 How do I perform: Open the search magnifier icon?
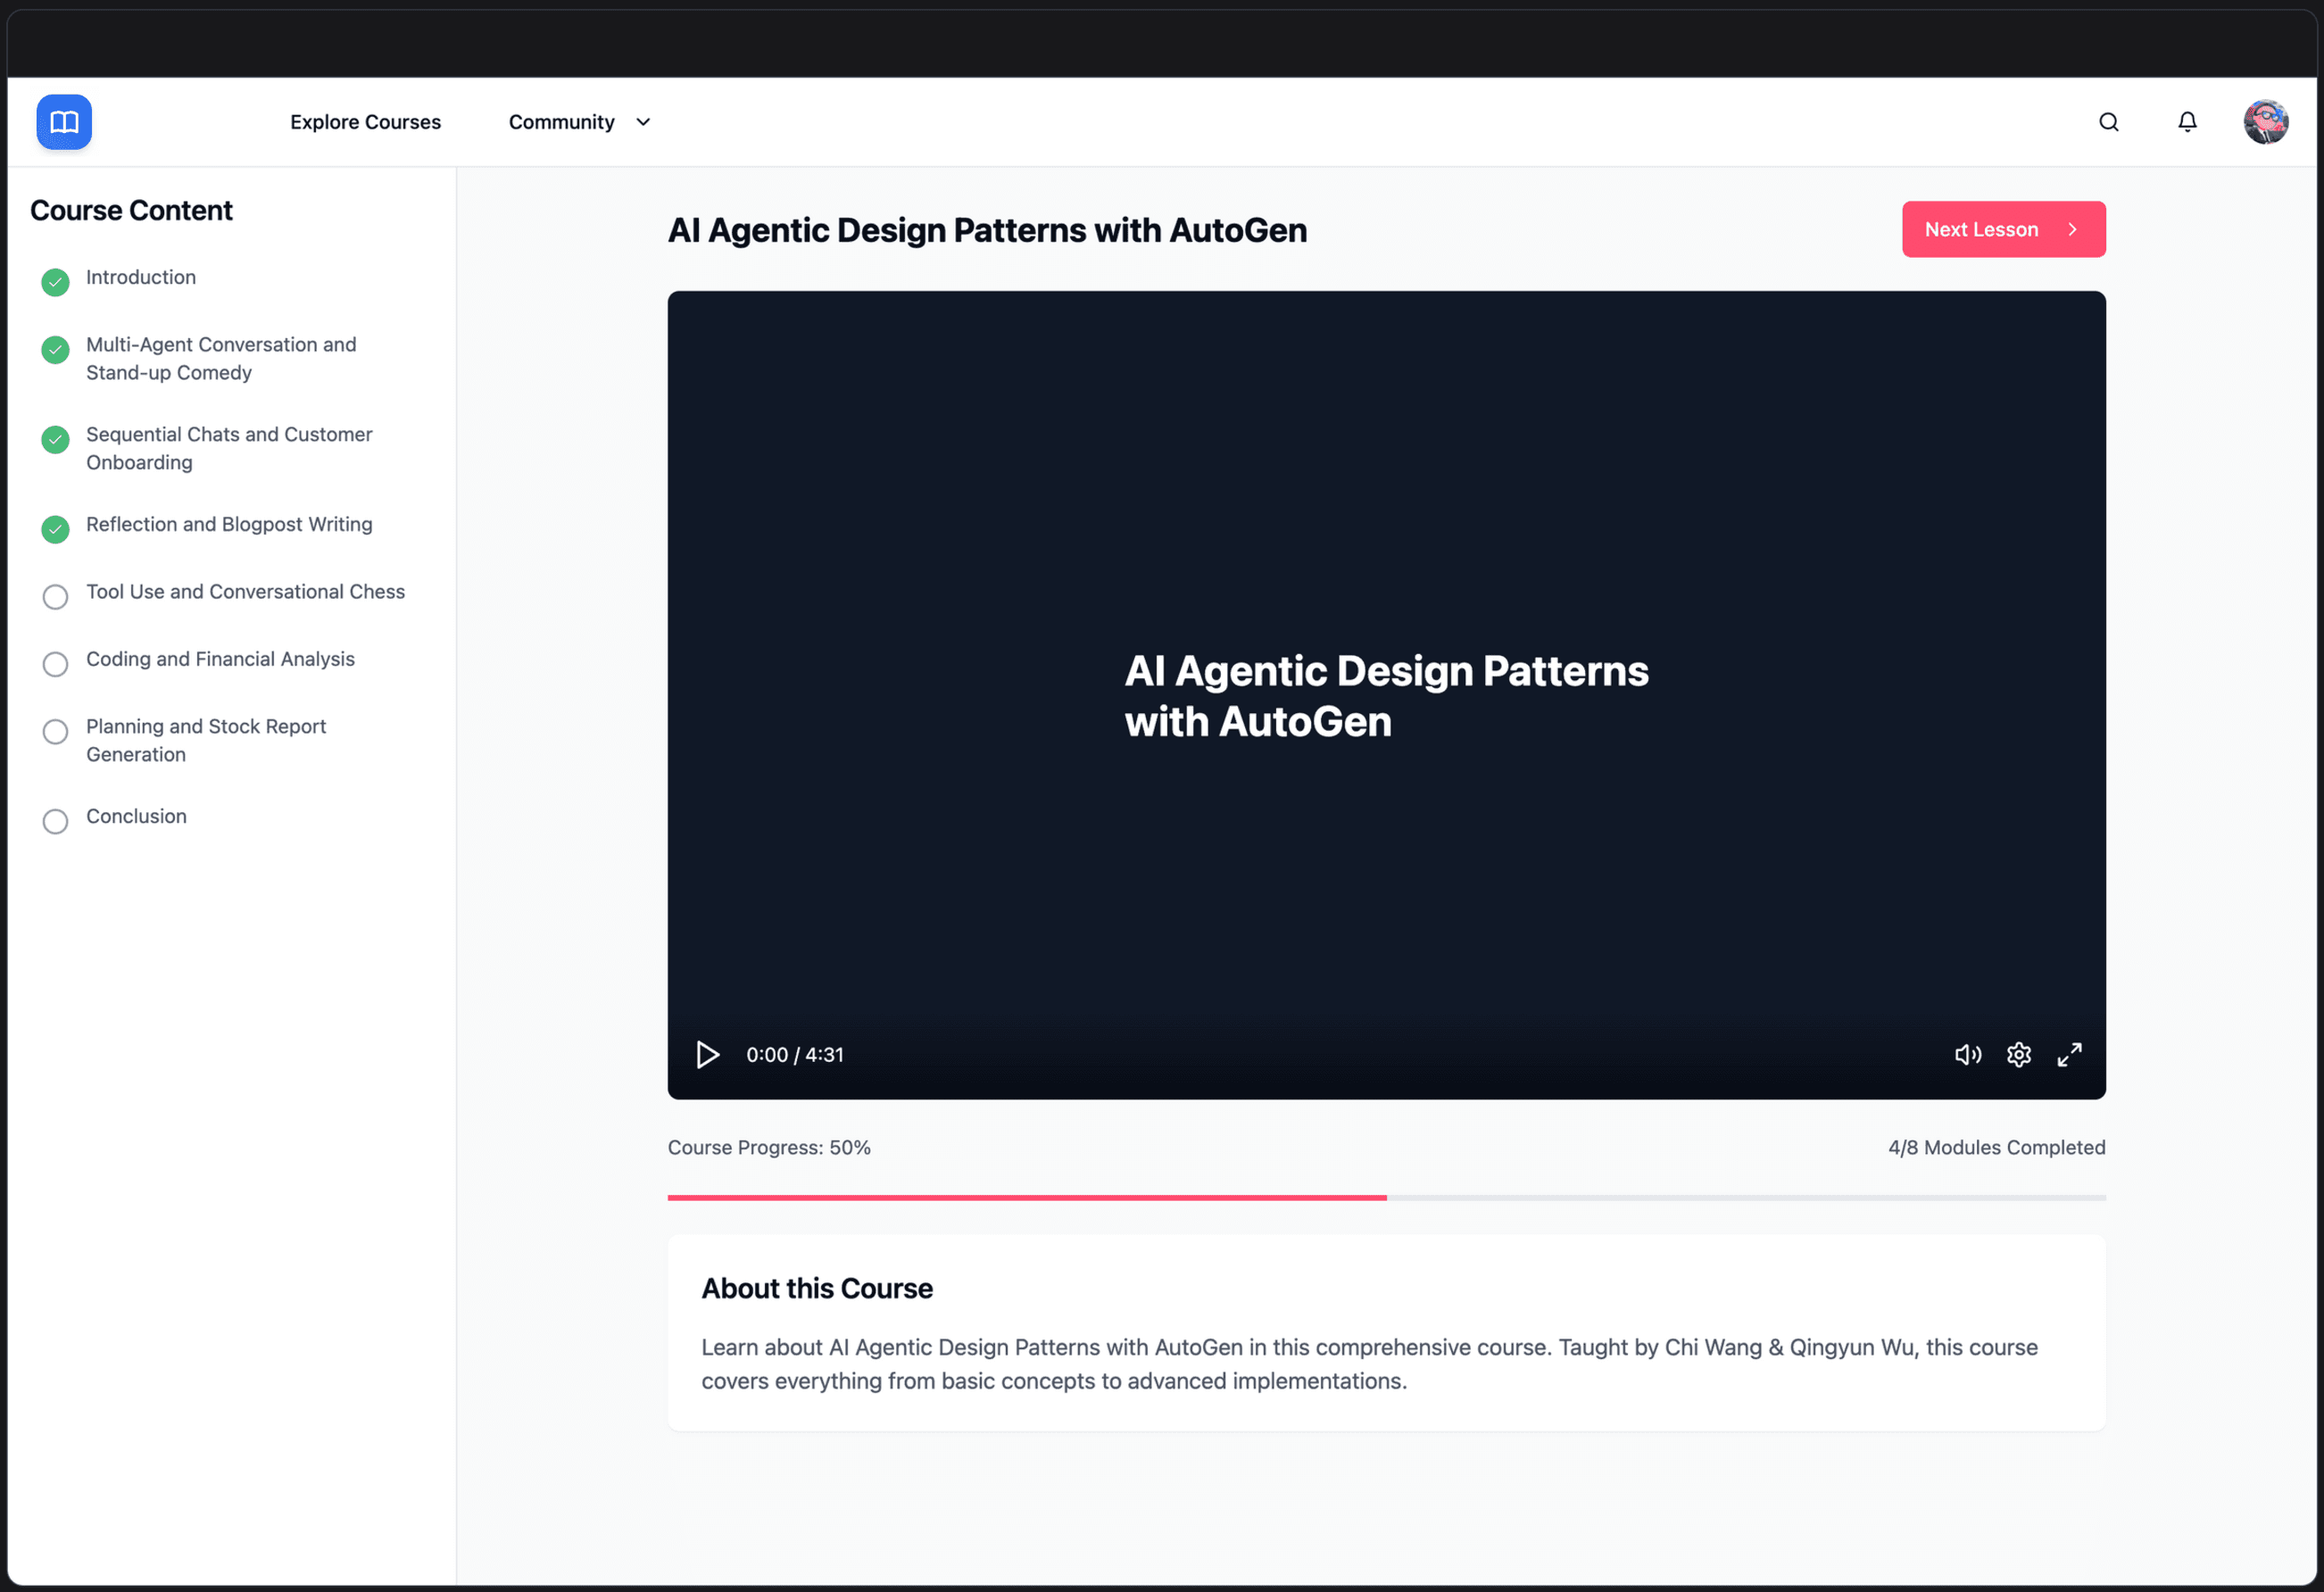pyautogui.click(x=2109, y=122)
